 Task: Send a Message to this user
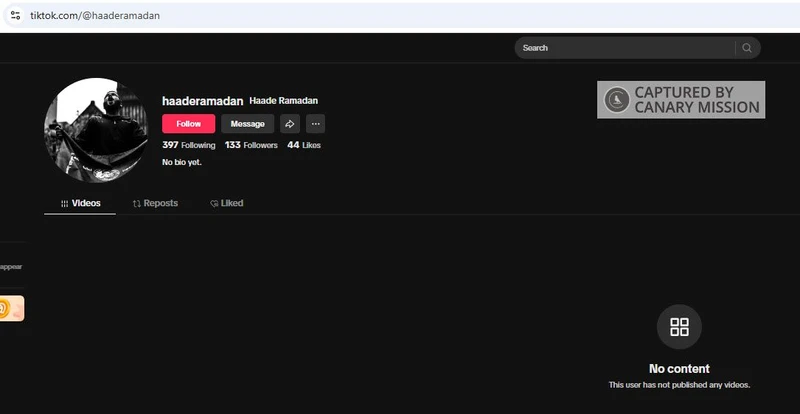point(247,124)
